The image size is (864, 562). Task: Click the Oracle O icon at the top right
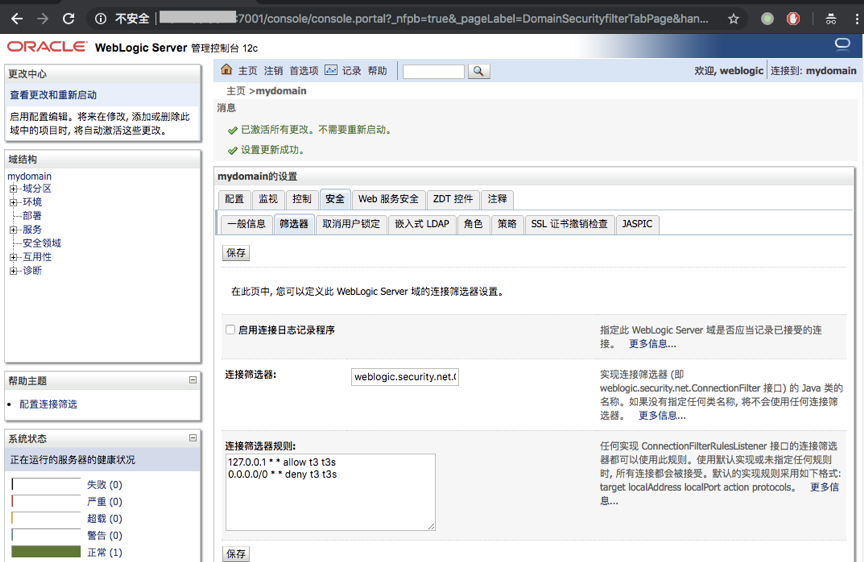[x=843, y=44]
